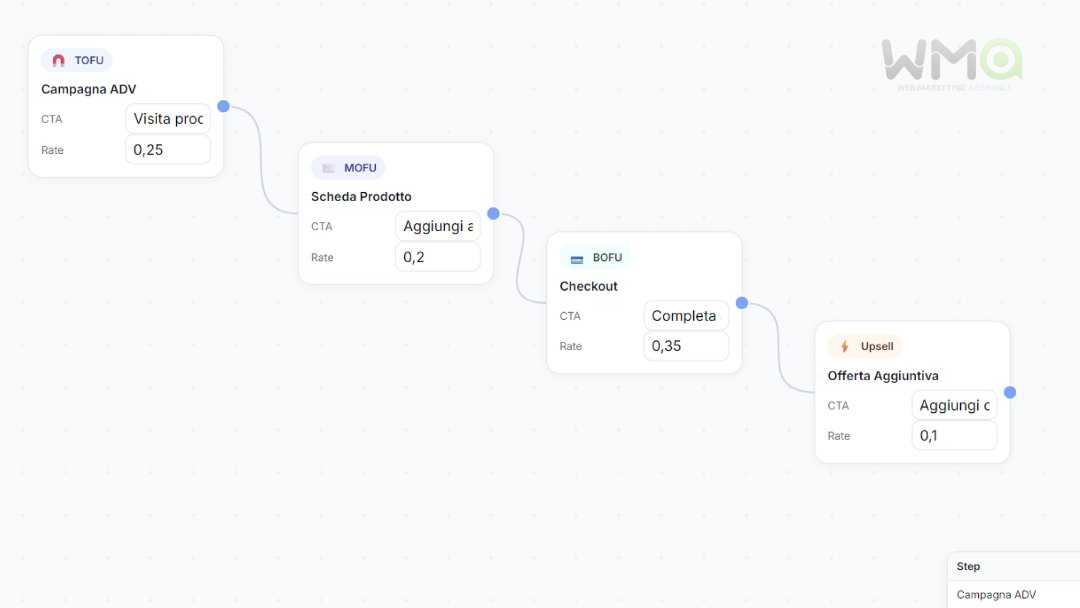Edit the Campagna ADV CTA field
This screenshot has height=608, width=1080.
pos(168,119)
